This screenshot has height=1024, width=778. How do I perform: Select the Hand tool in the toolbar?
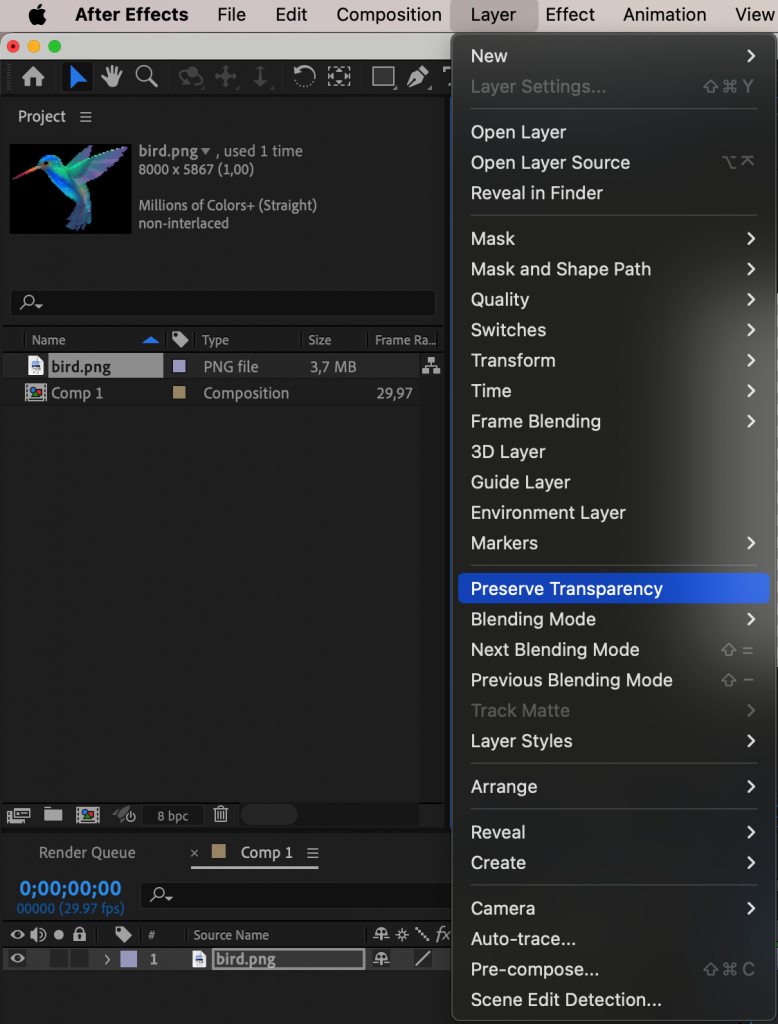point(111,76)
